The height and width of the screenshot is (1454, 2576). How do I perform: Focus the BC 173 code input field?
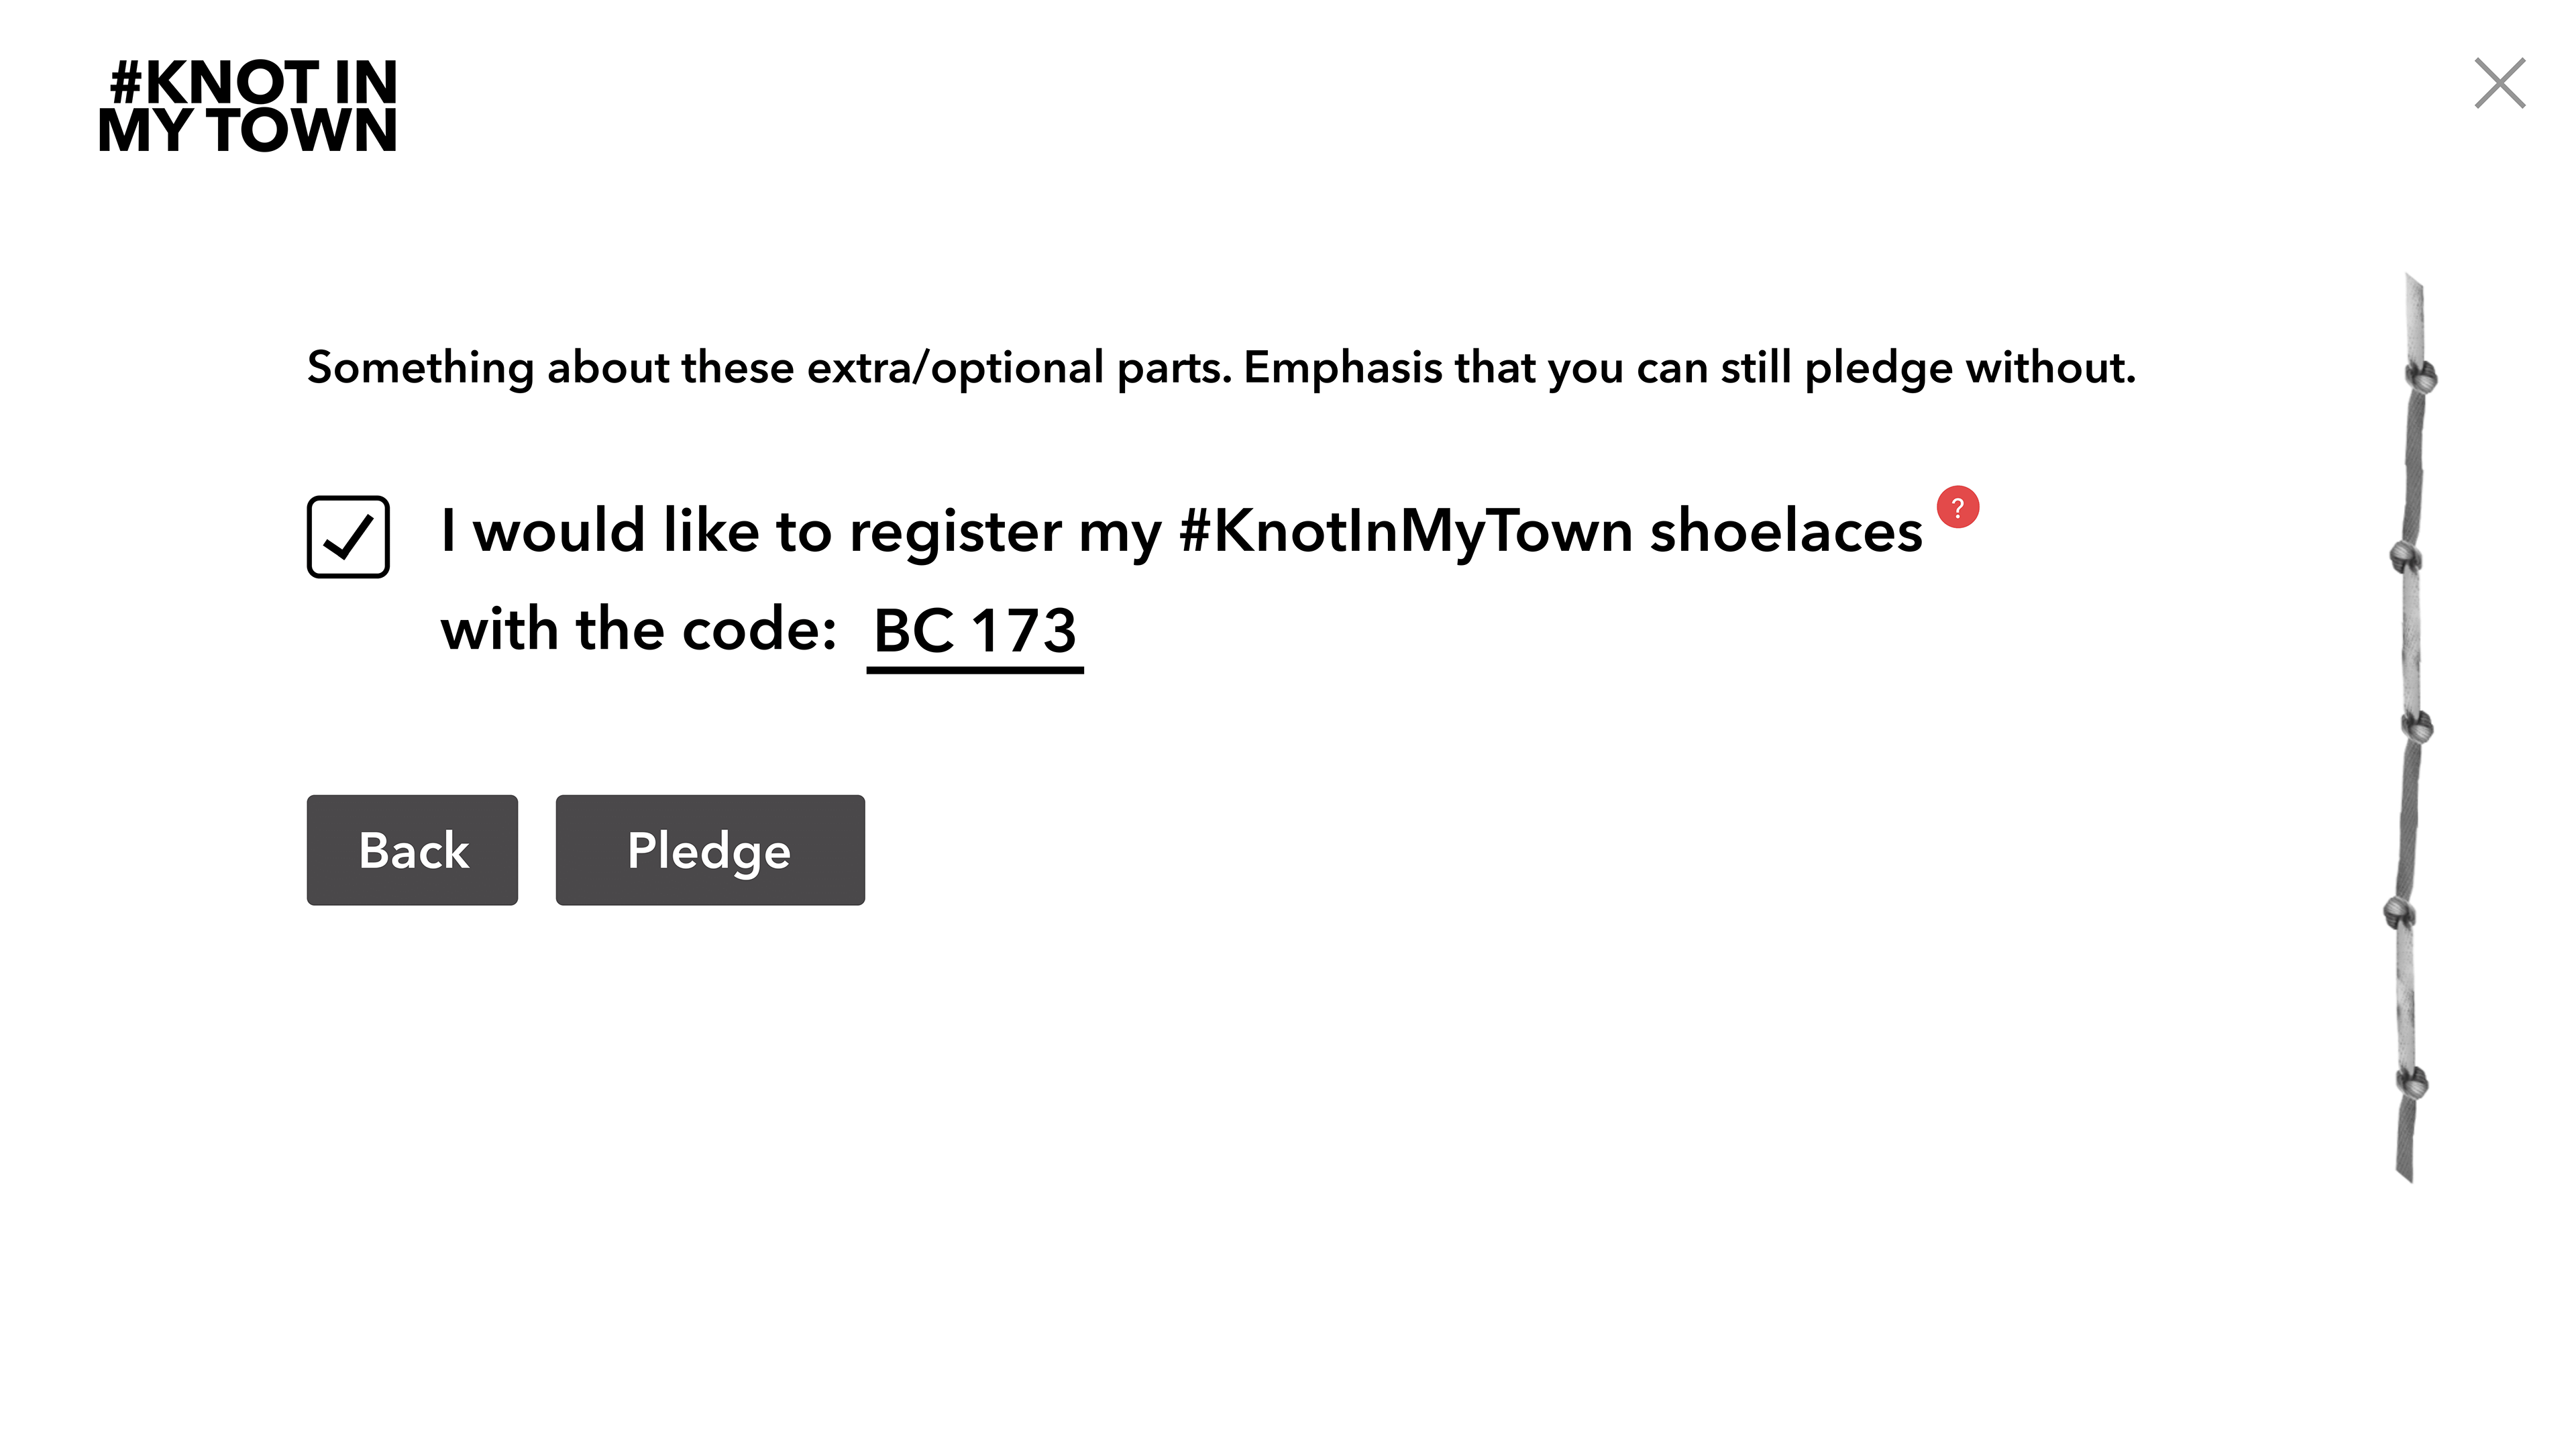click(975, 634)
